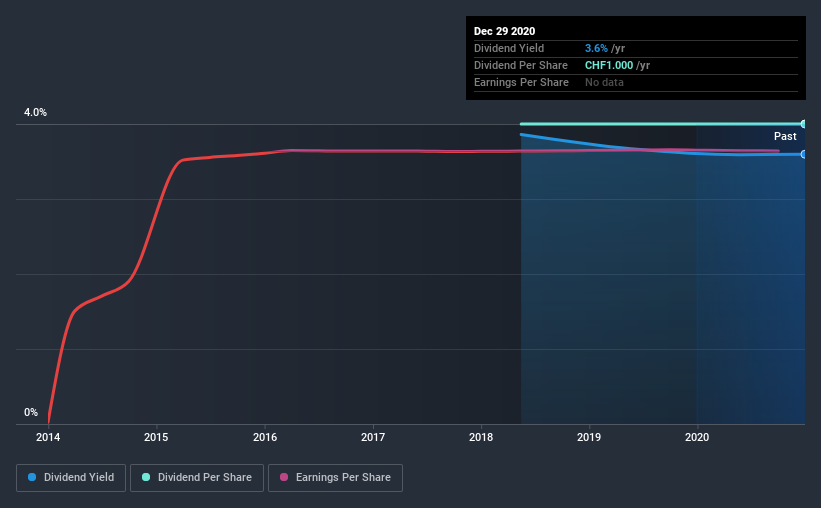Click the Dividend Yield endpoint marker
The height and width of the screenshot is (508, 821).
point(803,154)
